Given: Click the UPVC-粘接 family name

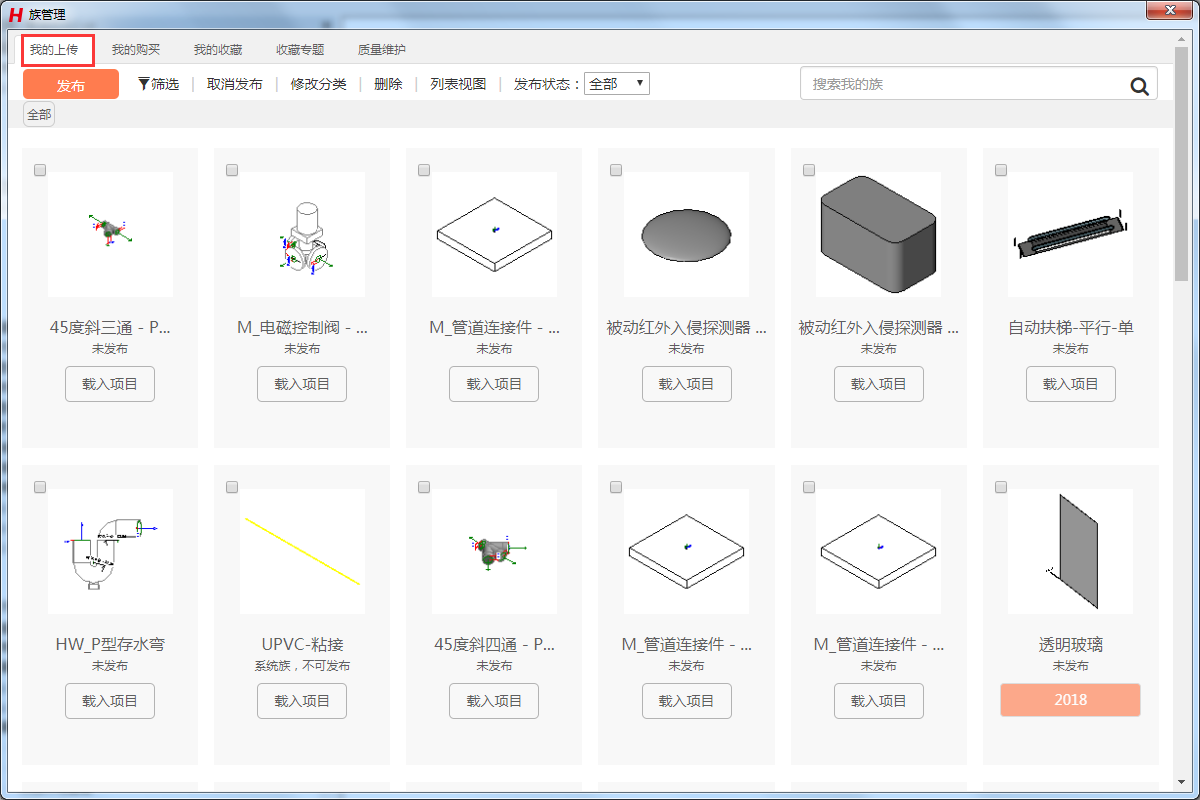Looking at the screenshot, I should tap(302, 645).
